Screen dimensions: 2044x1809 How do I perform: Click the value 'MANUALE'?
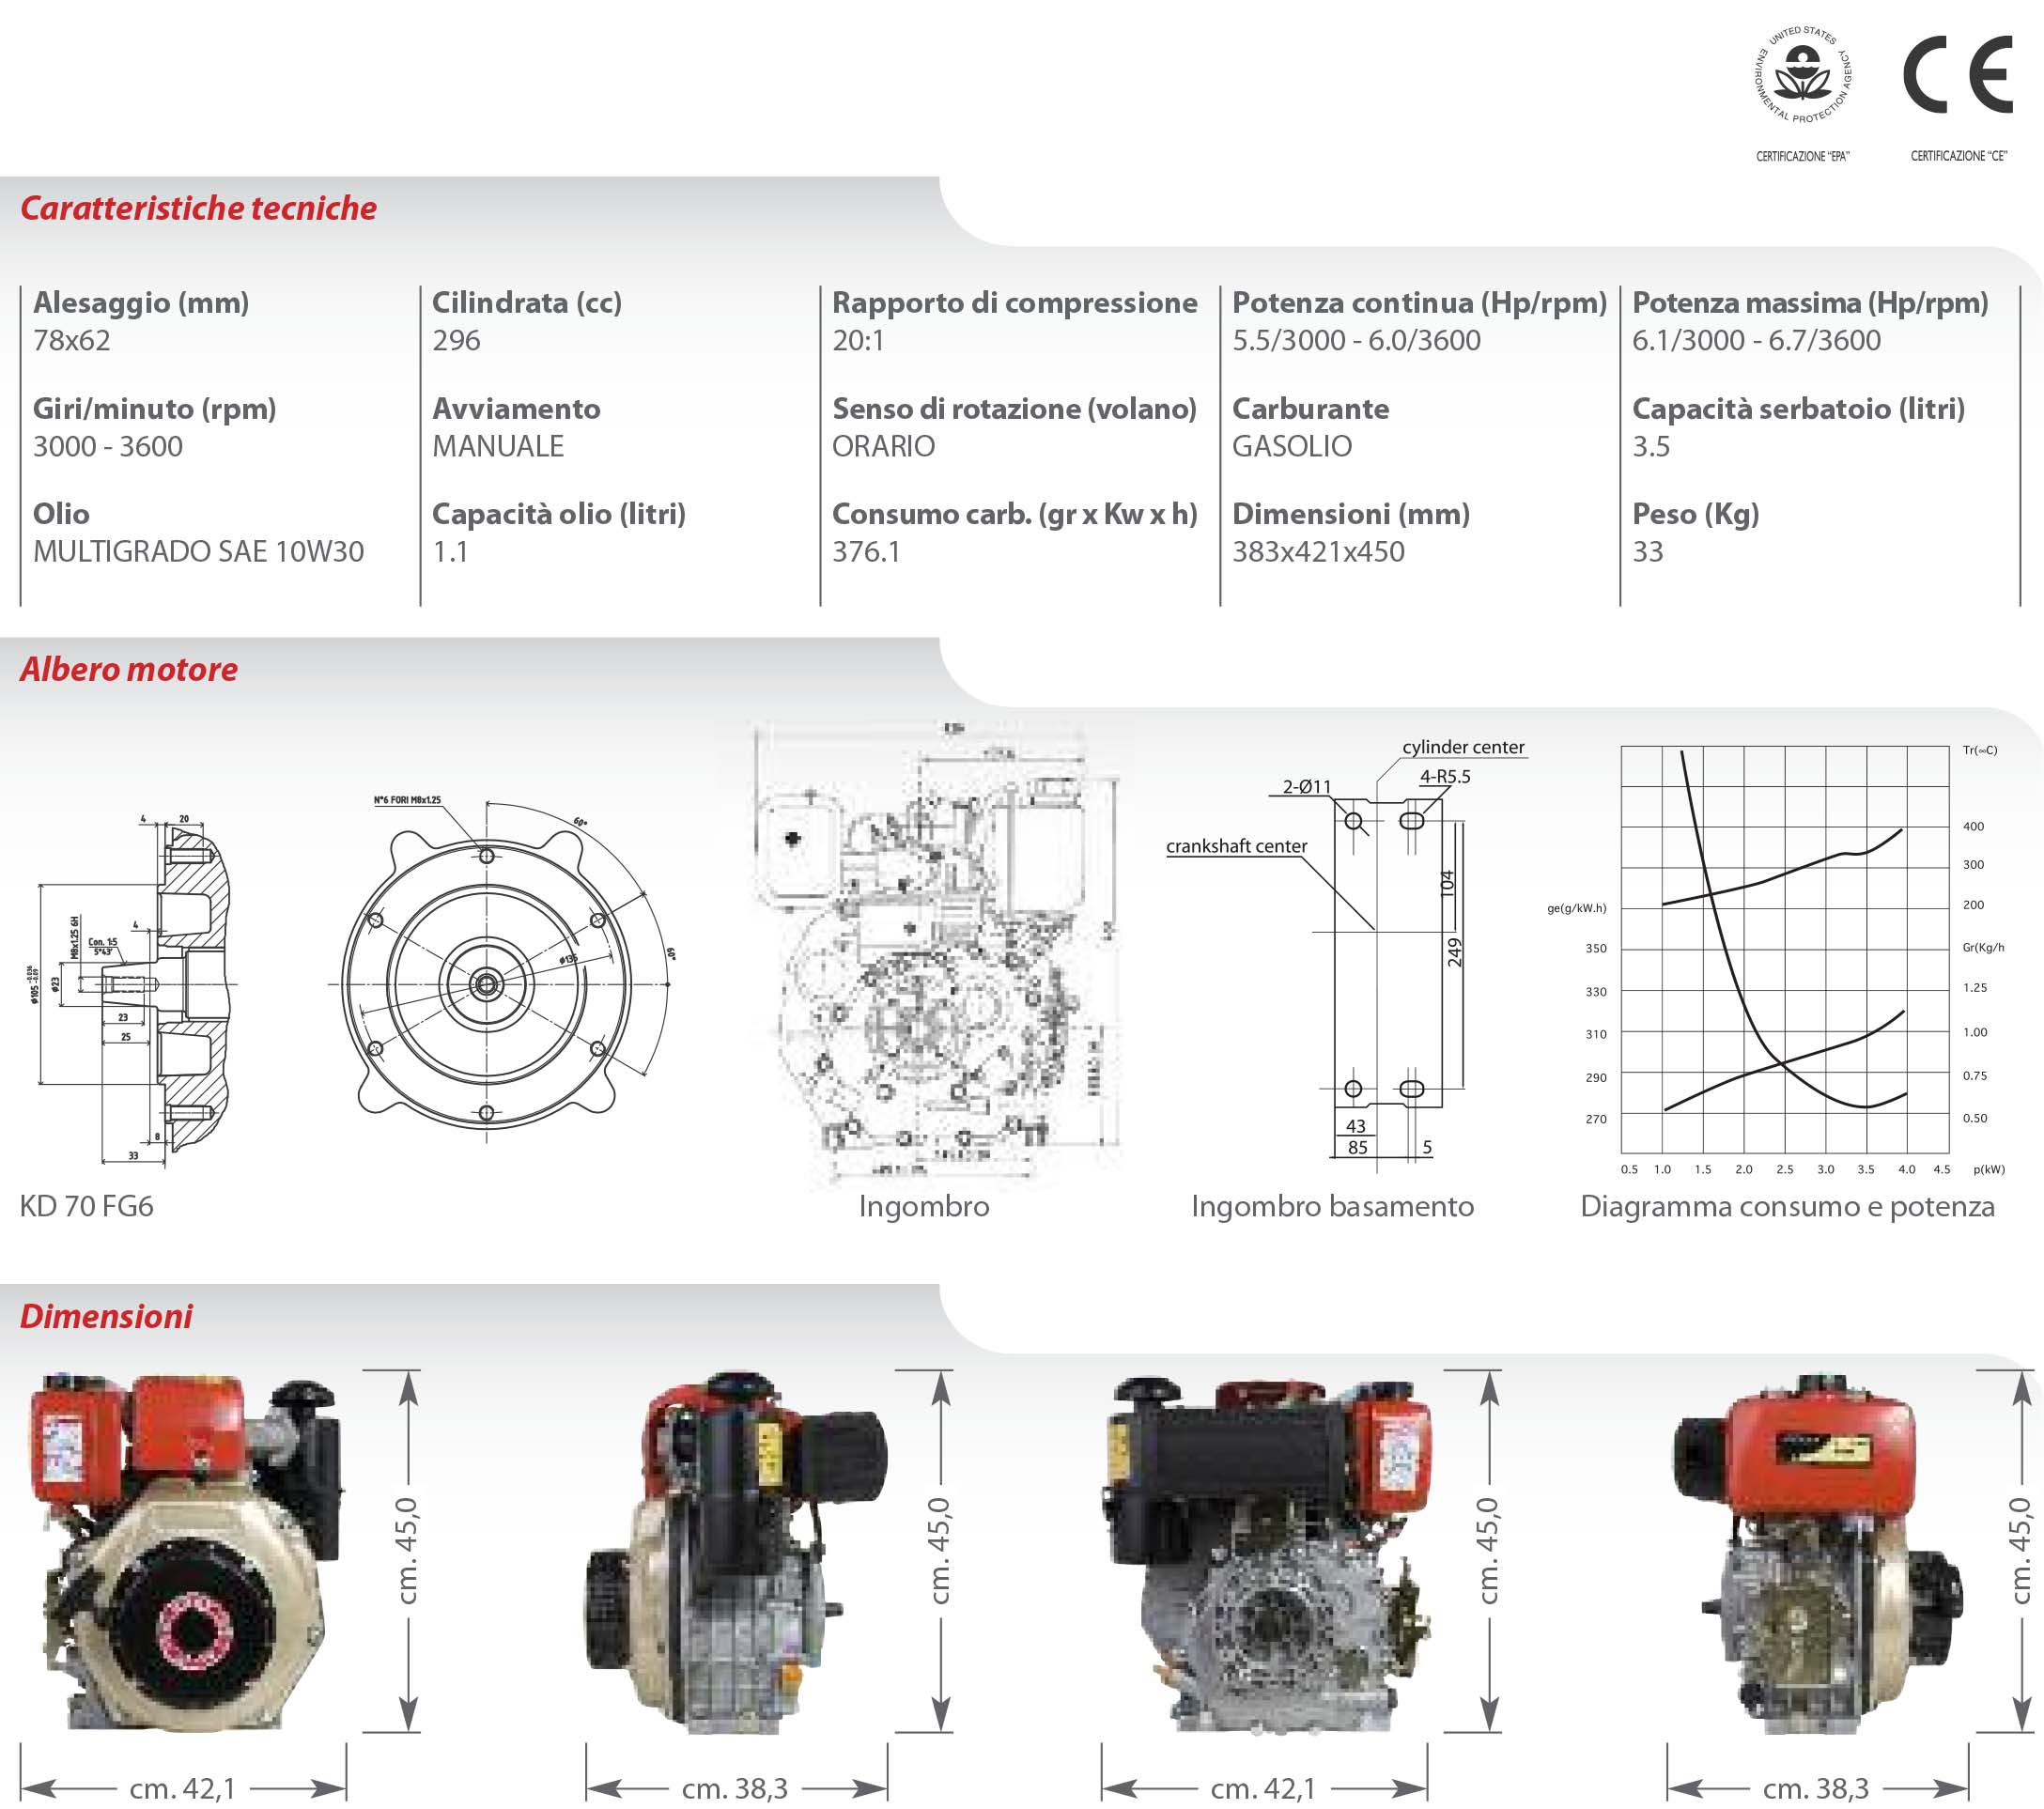point(498,447)
